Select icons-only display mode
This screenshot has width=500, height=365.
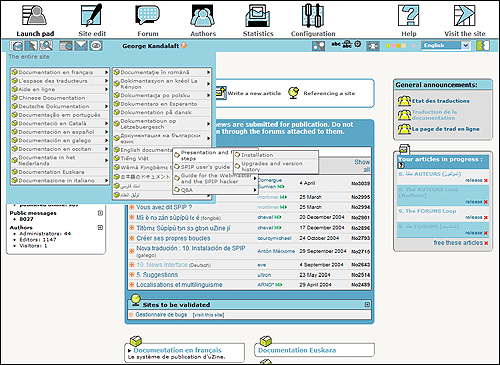(x=358, y=44)
